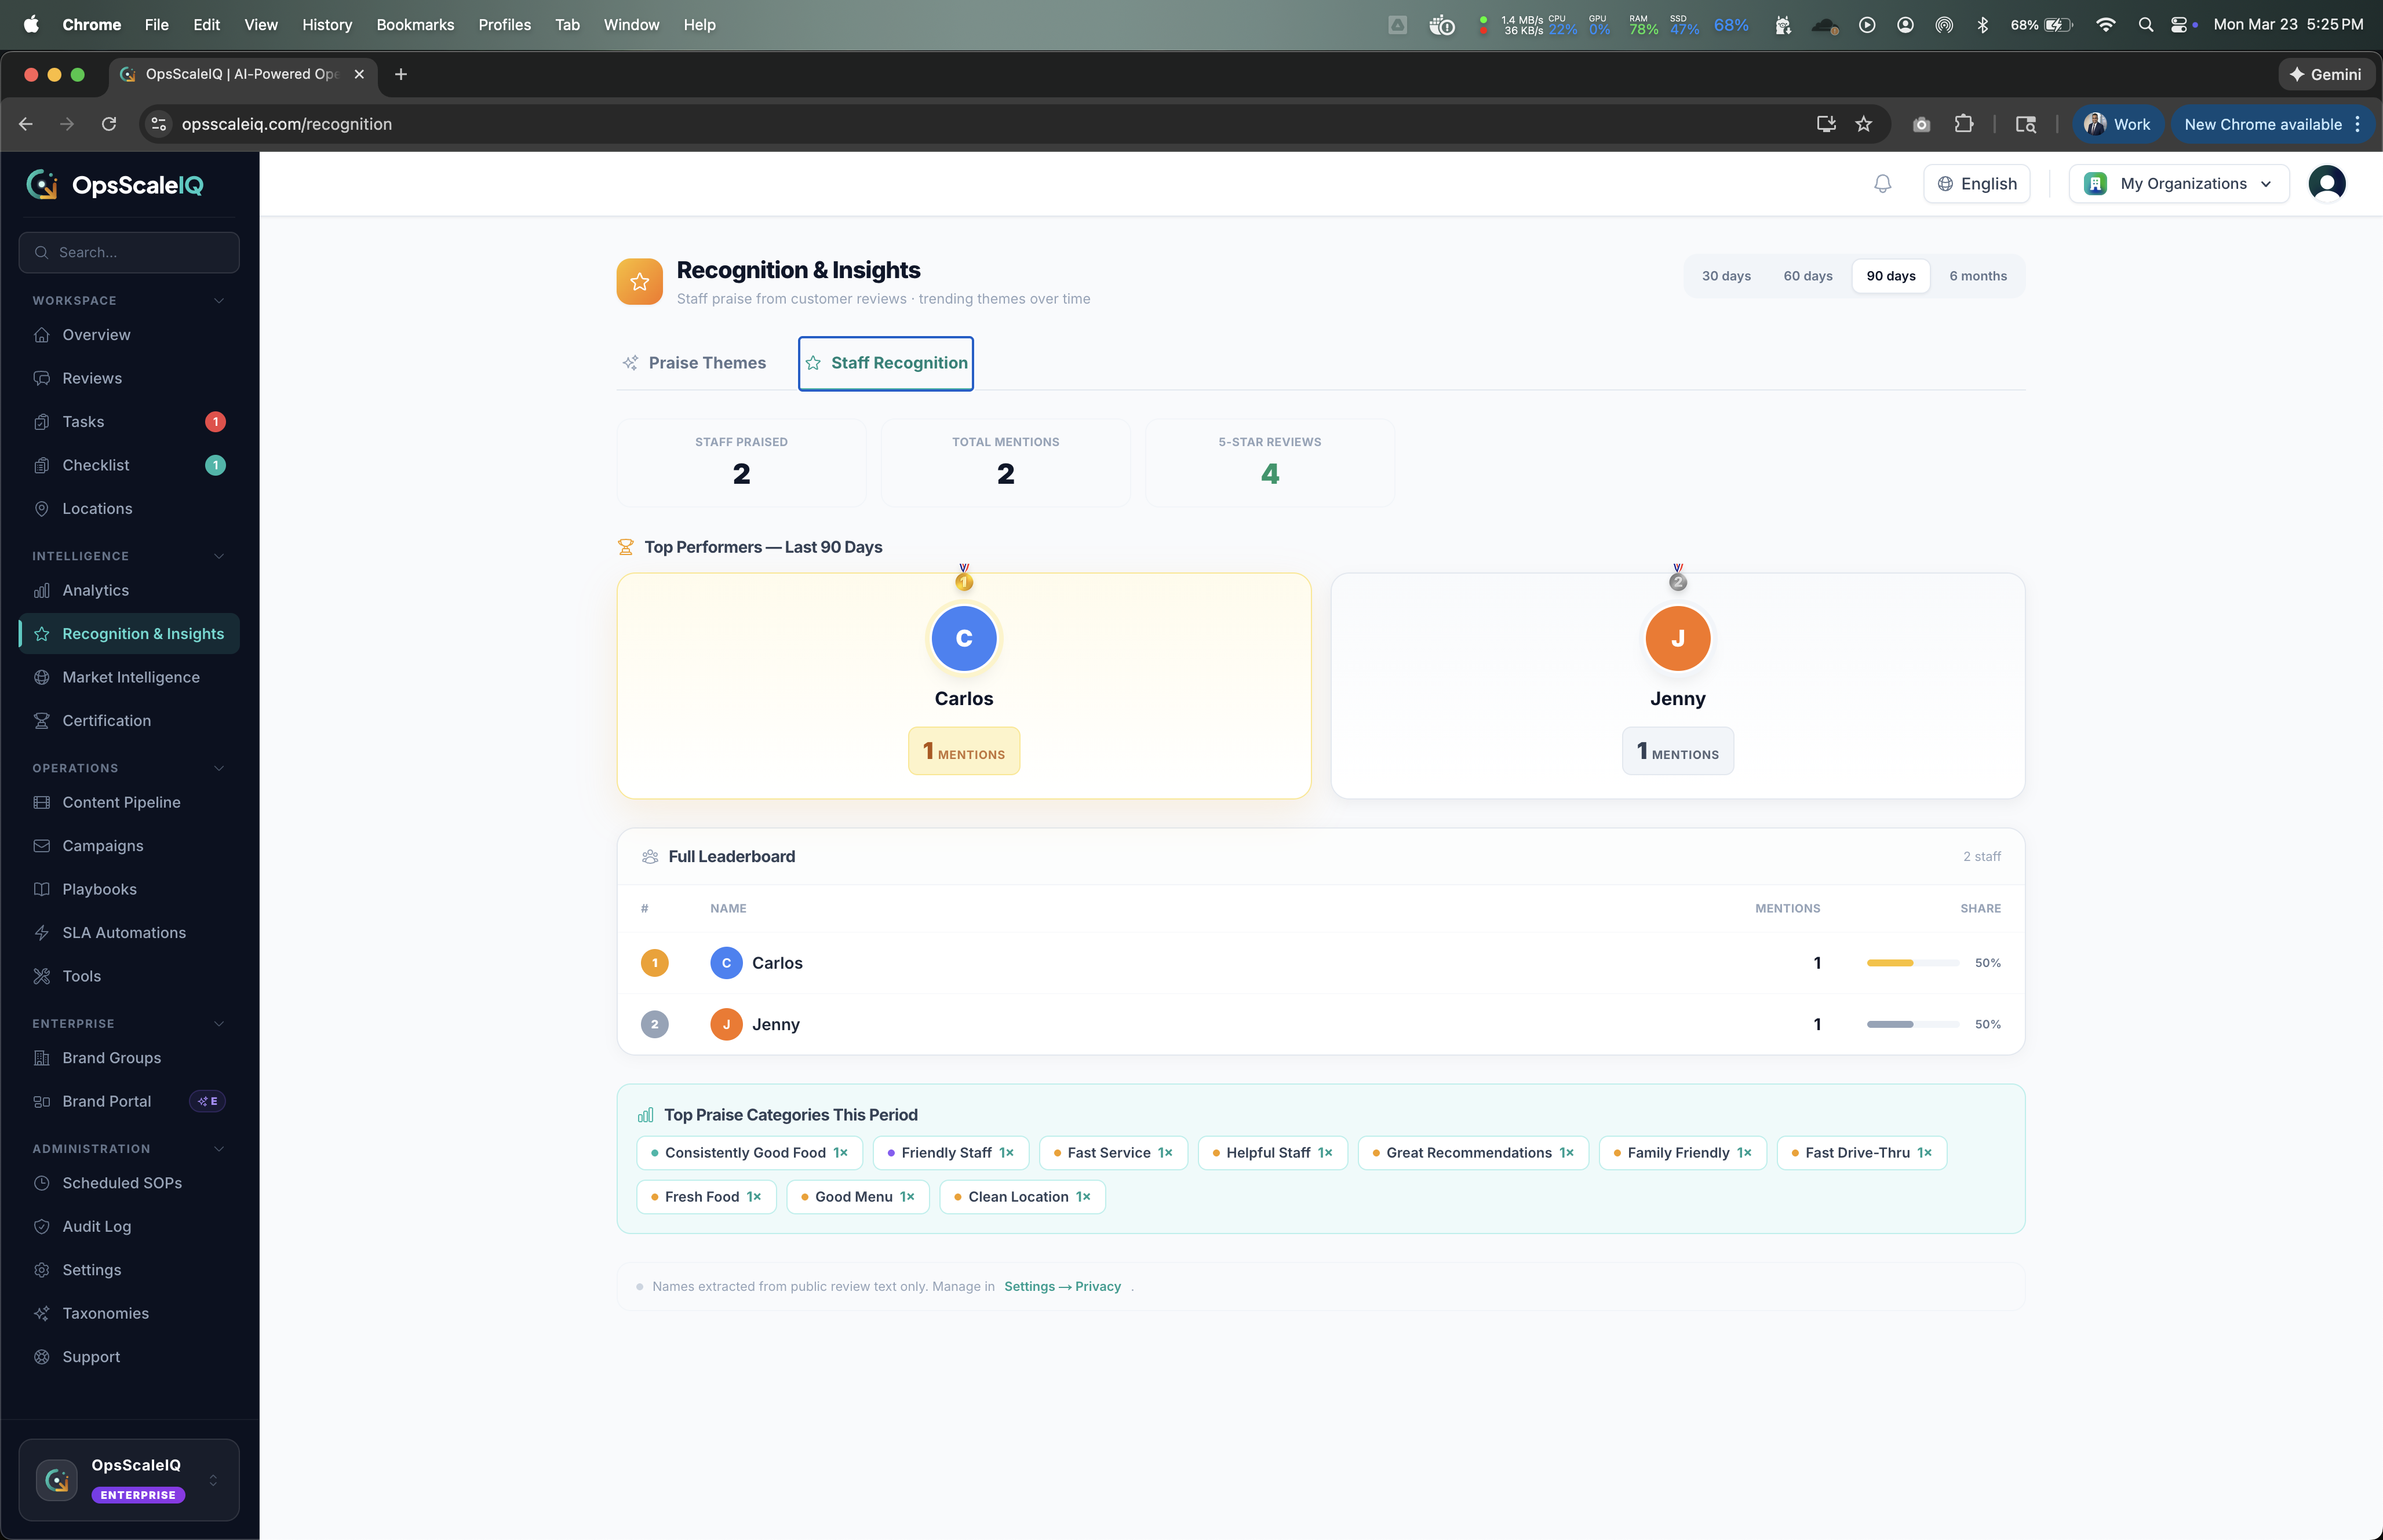This screenshot has height=1540, width=2383.
Task: Follow the Settings → Privacy link
Action: click(1062, 1287)
